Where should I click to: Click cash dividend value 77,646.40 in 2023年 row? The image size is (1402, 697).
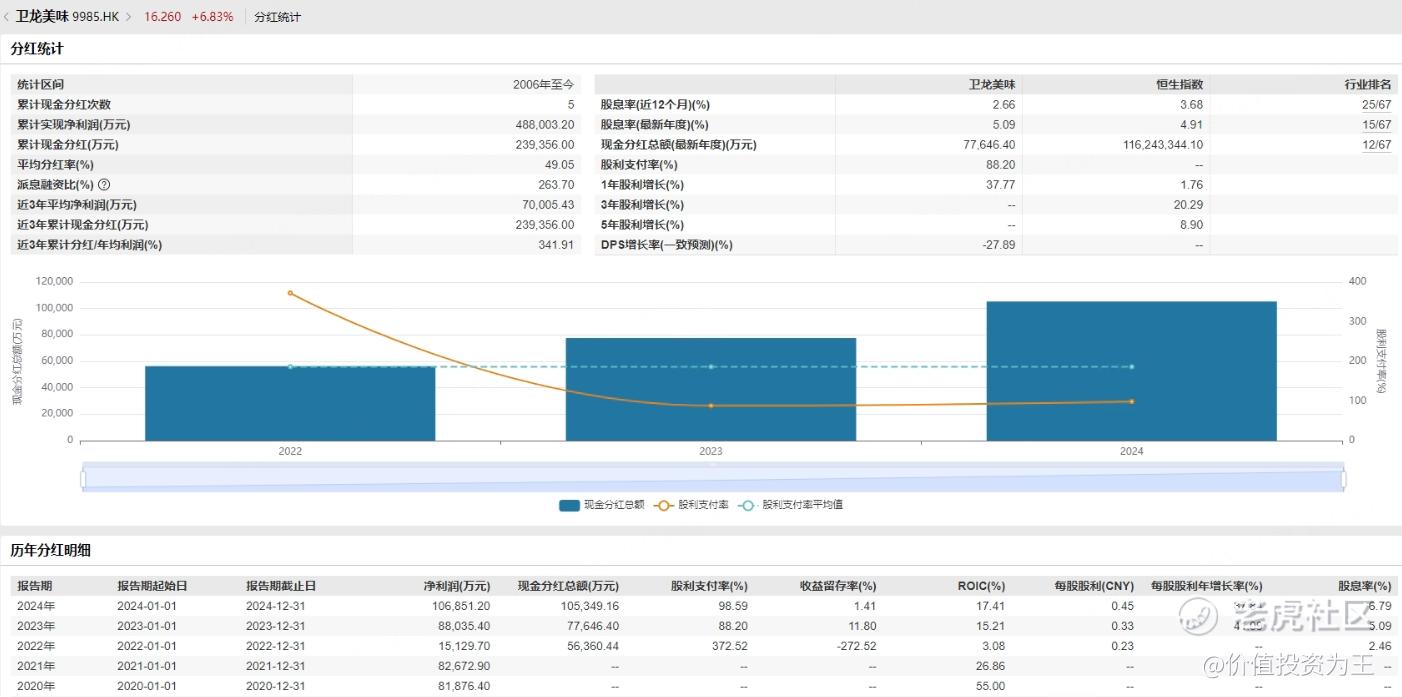(592, 626)
